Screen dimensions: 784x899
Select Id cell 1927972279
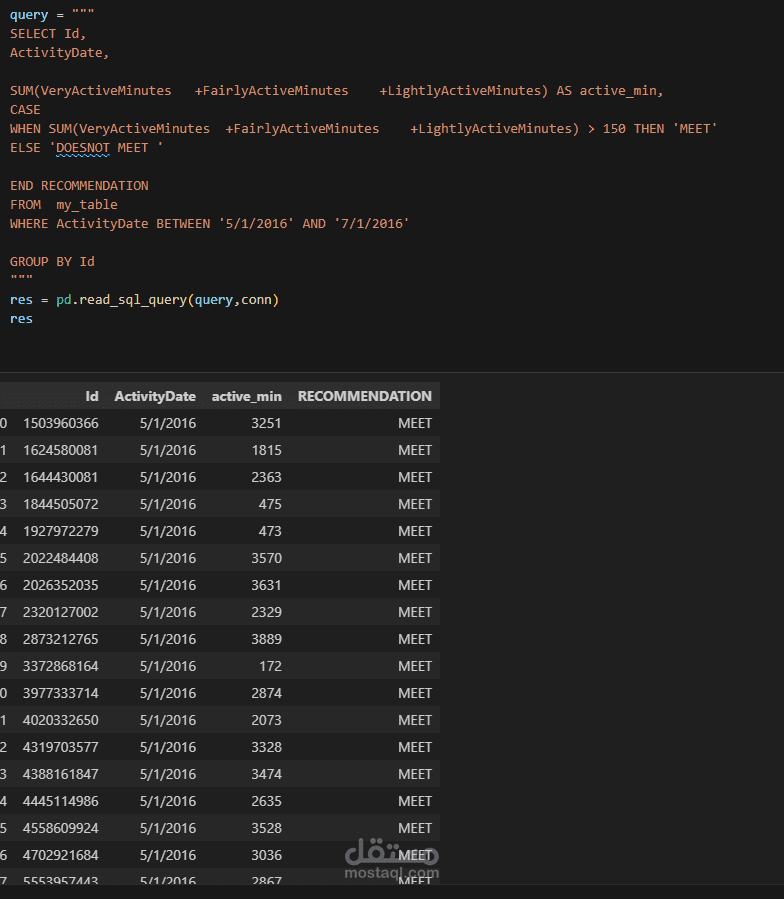(x=61, y=531)
